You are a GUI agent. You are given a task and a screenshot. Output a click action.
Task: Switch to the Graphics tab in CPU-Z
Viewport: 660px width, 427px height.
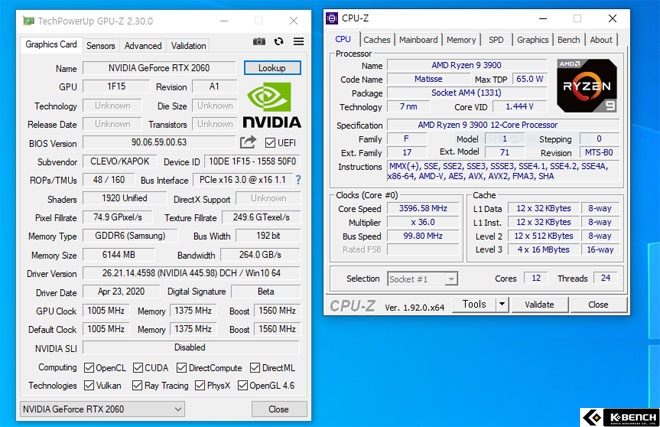[532, 40]
